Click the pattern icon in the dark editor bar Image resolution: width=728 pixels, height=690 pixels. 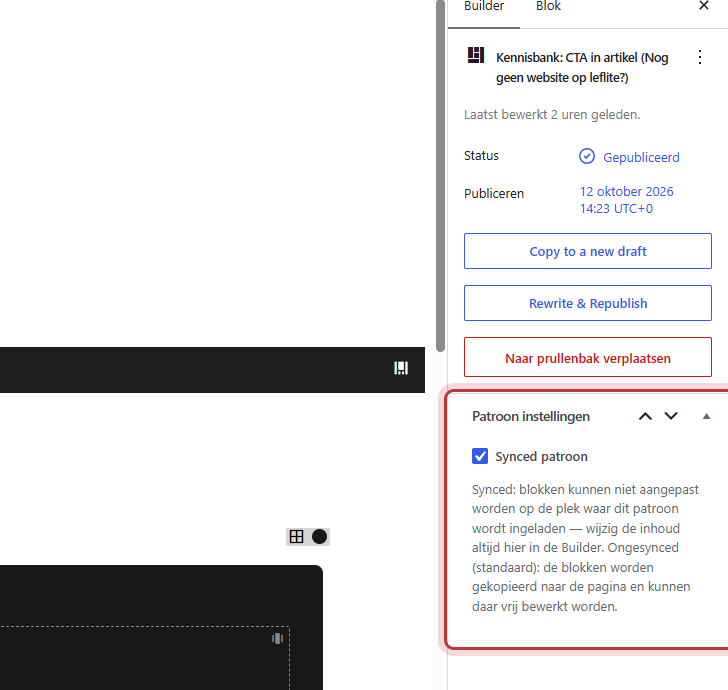[x=401, y=368]
